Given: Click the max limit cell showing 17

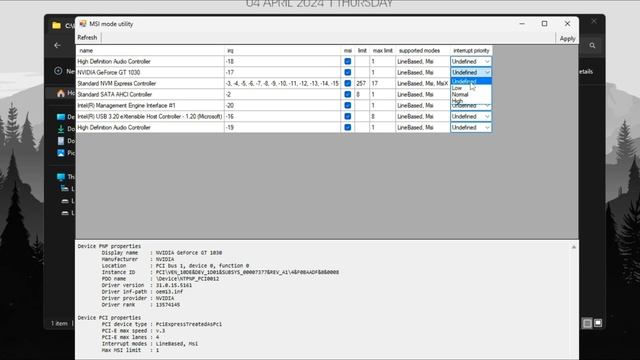Looking at the screenshot, I should 382,83.
